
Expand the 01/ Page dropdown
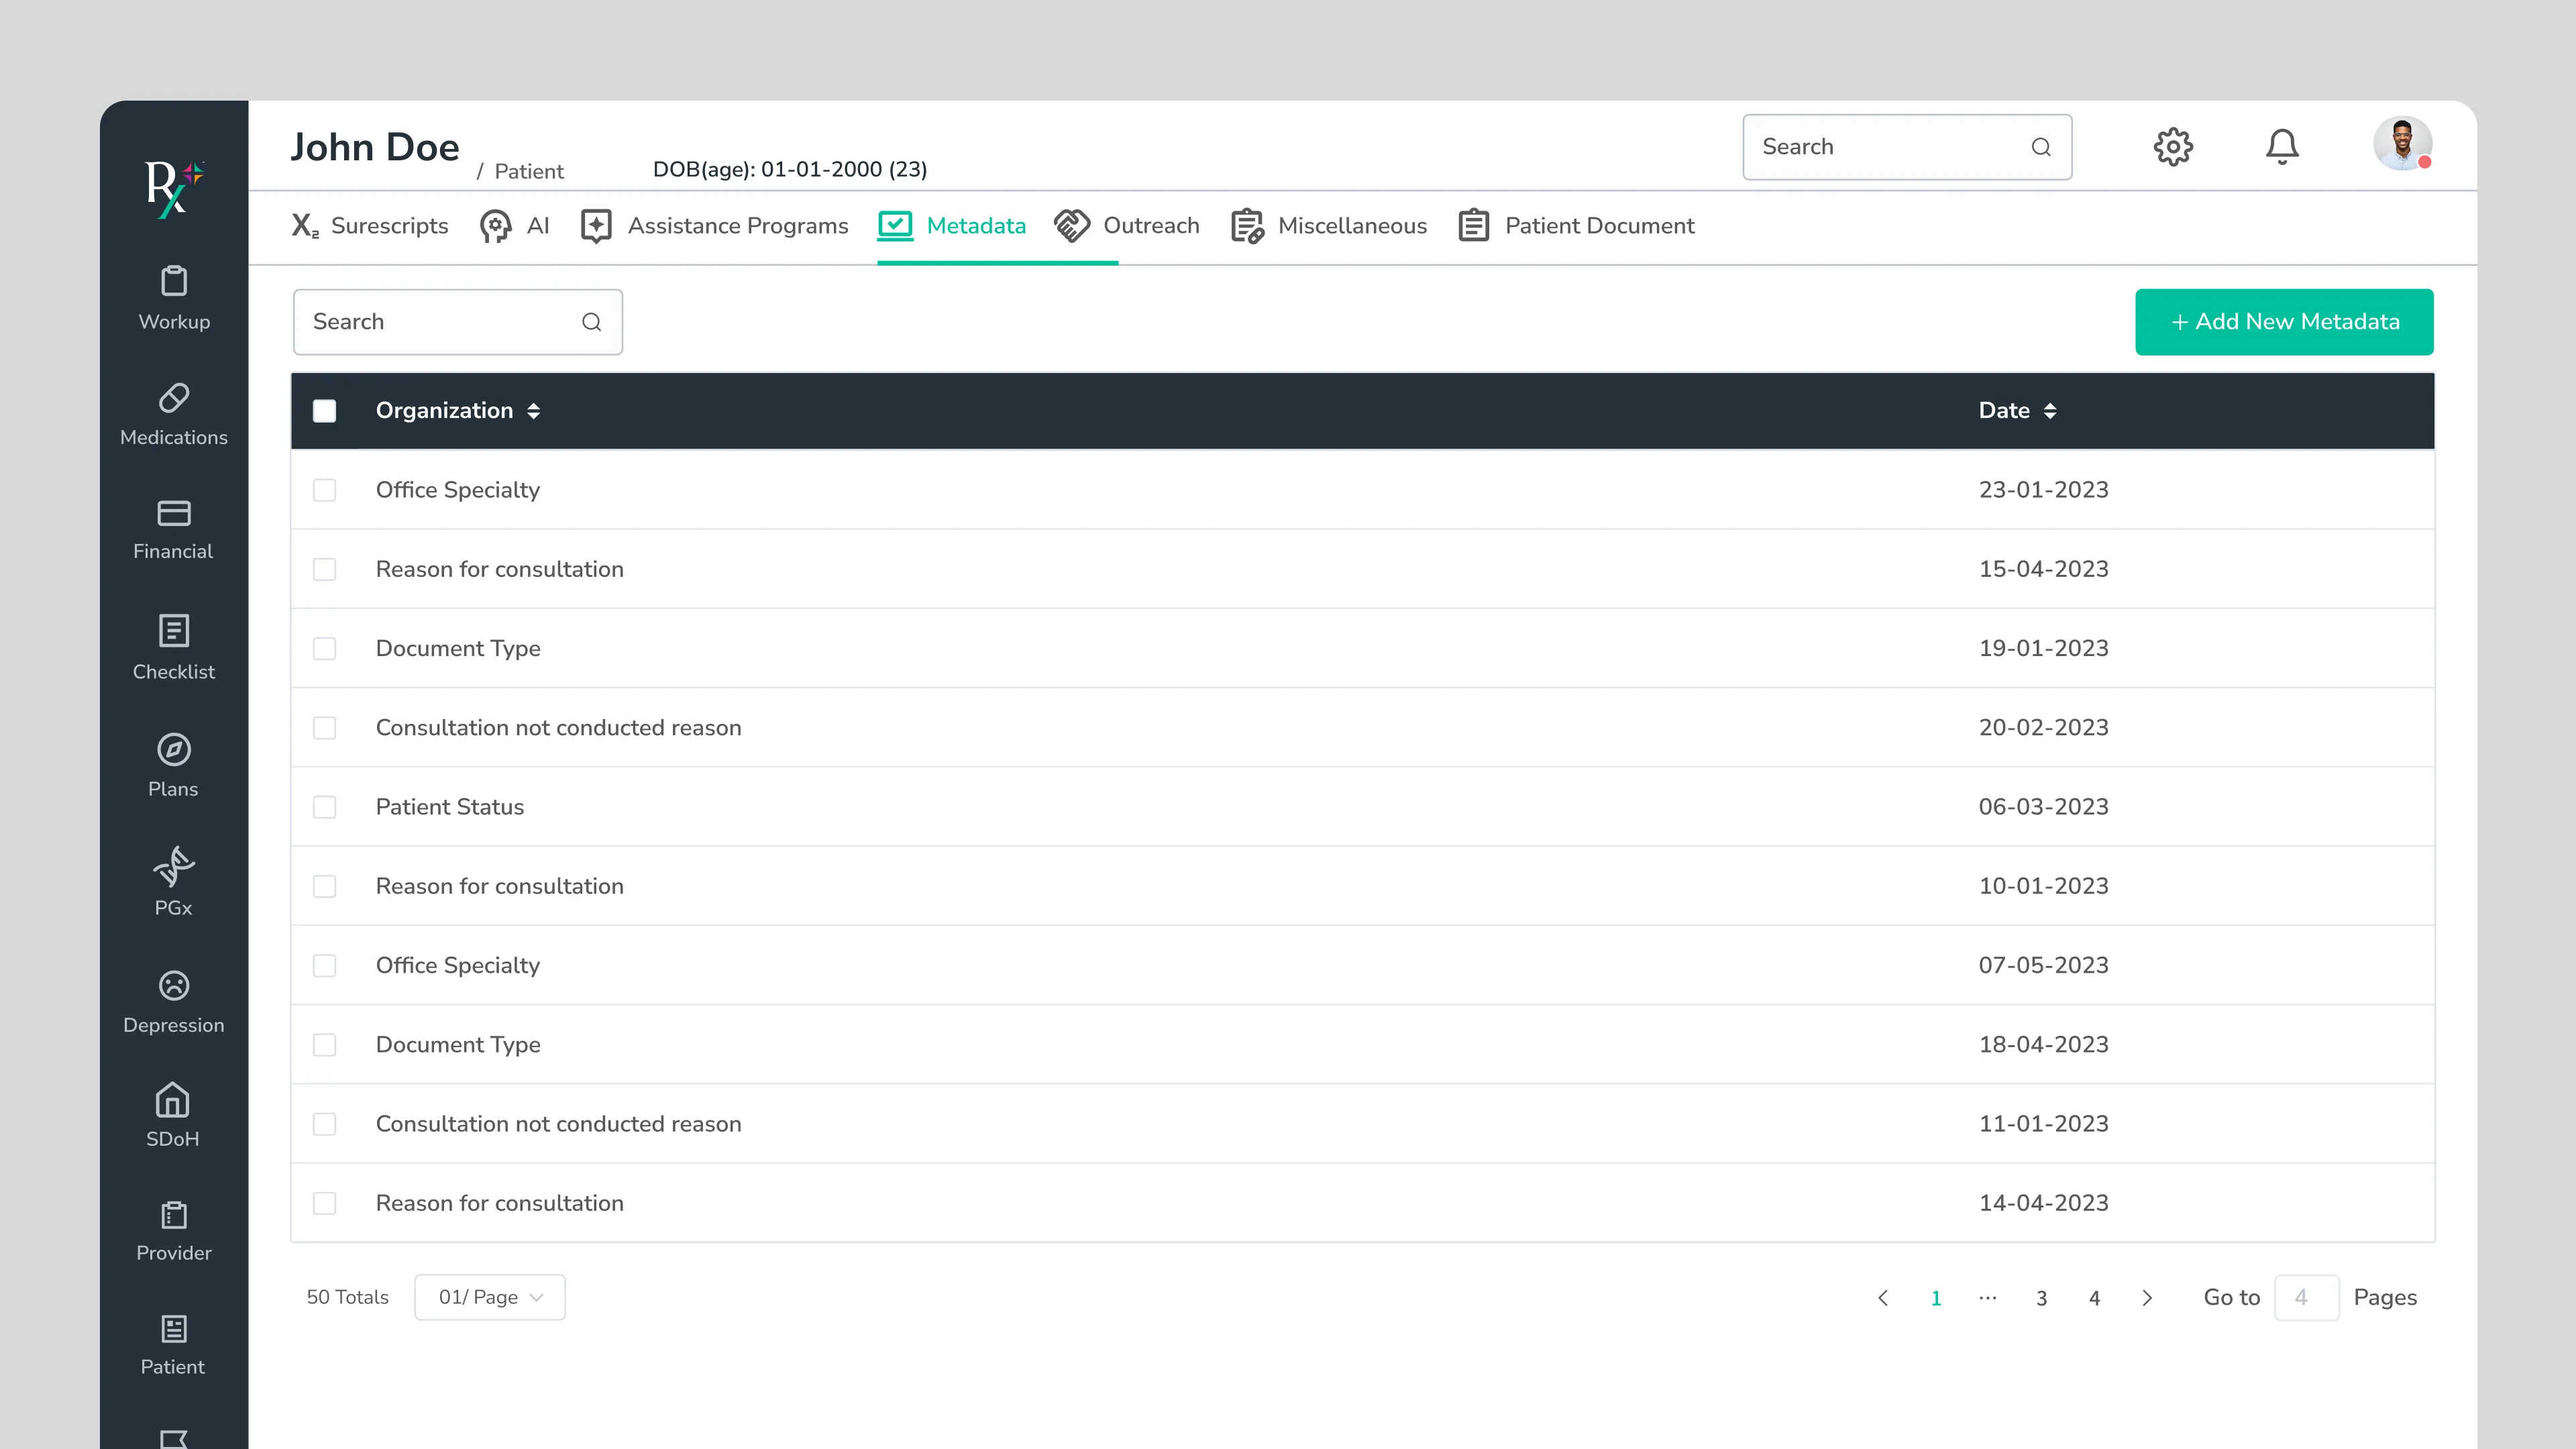(490, 1297)
